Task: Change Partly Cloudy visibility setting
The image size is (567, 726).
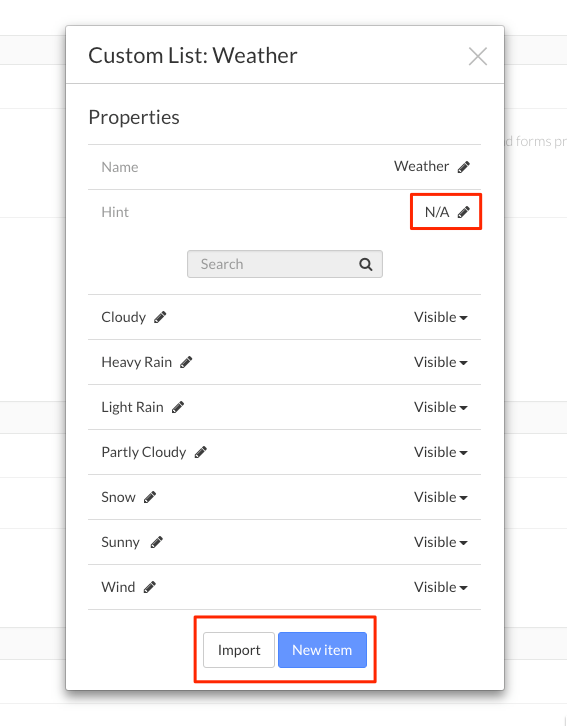Action: pyautogui.click(x=441, y=452)
